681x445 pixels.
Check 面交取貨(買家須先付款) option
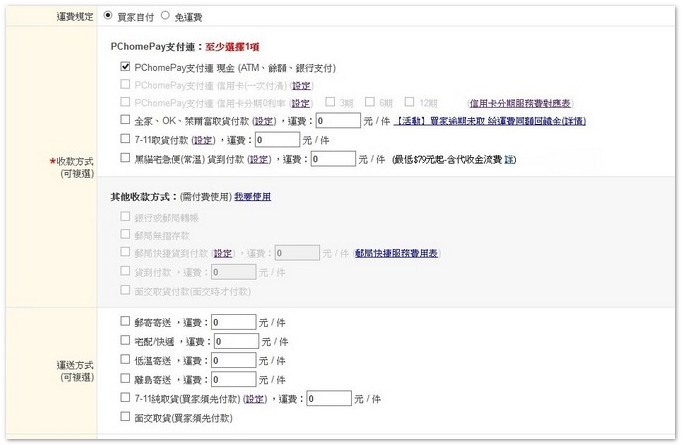125,417
